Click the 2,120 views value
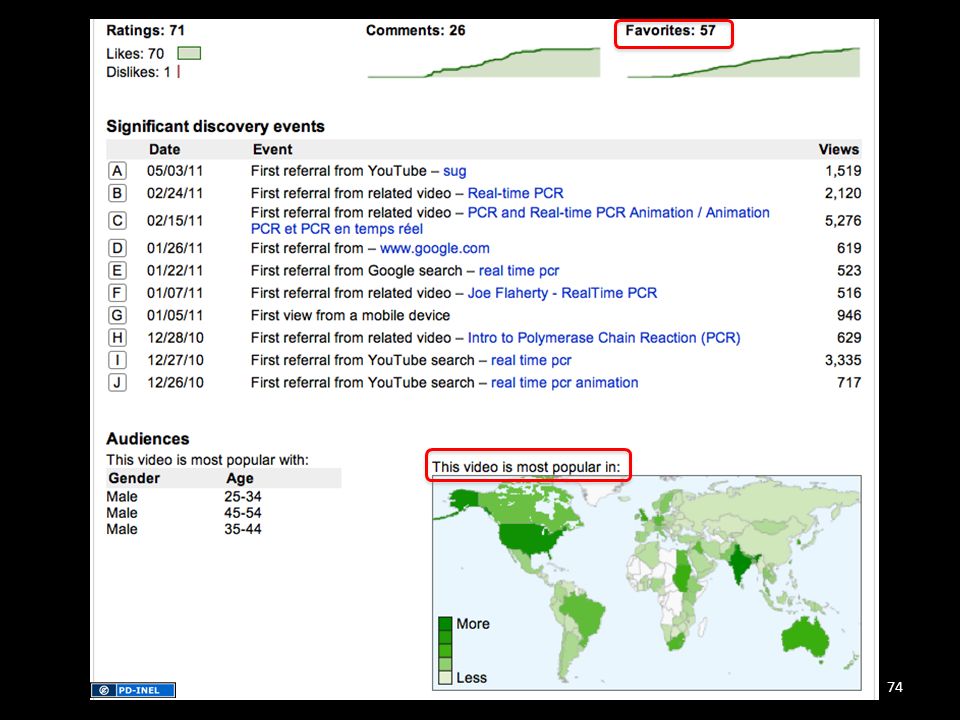Viewport: 960px width, 720px height. coord(843,193)
